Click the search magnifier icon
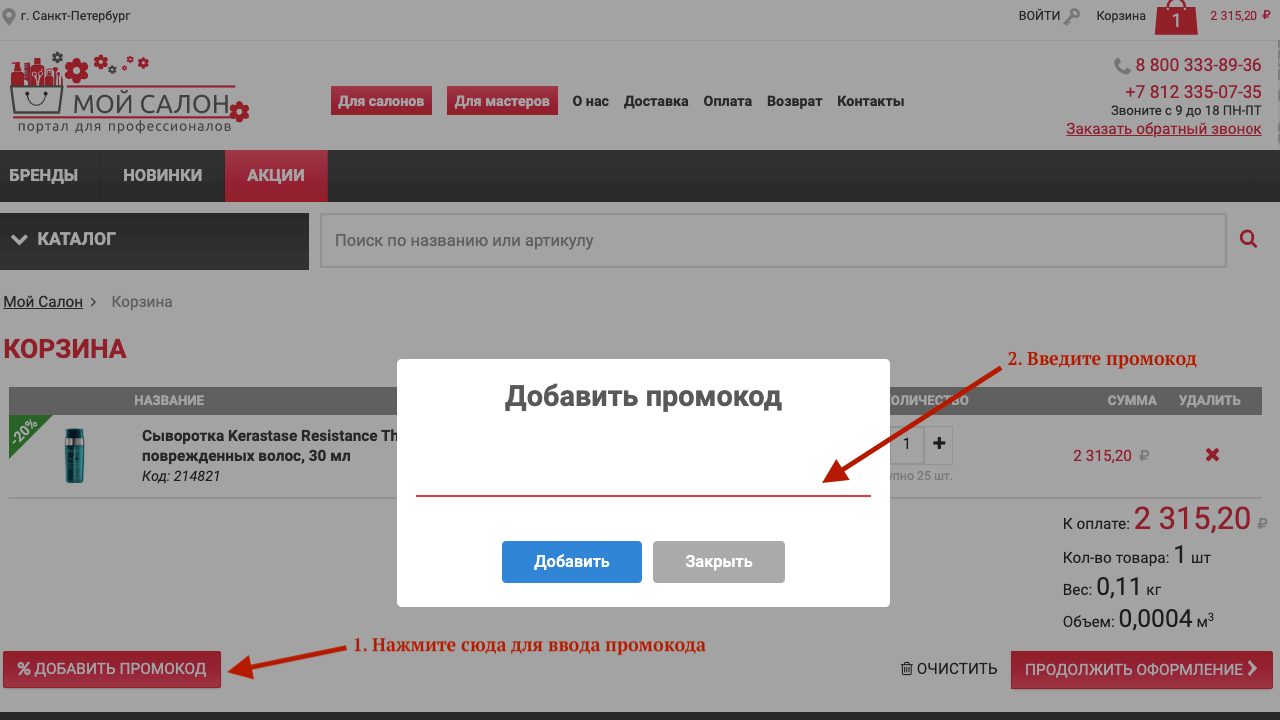Image resolution: width=1280 pixels, height=720 pixels. pos(1248,239)
